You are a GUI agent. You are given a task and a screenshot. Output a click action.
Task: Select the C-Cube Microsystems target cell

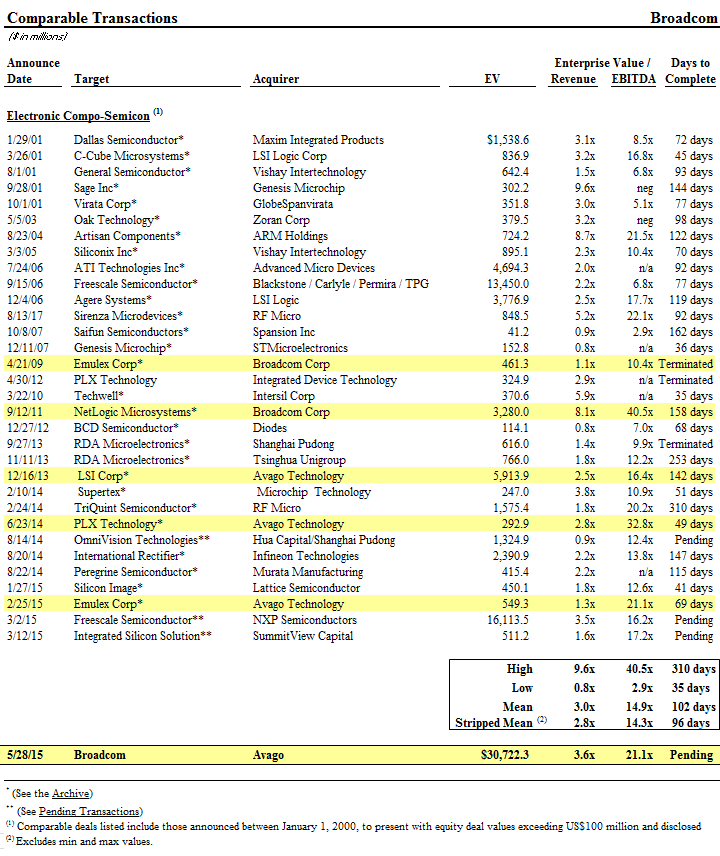[132, 156]
